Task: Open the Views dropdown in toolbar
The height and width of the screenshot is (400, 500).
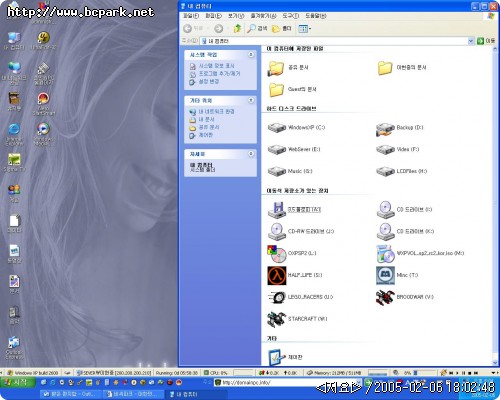Action: (305, 29)
